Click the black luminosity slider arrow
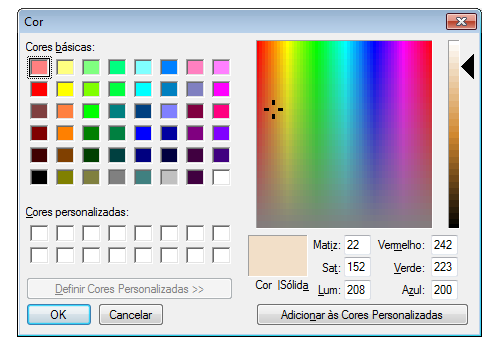The height and width of the screenshot is (362, 494). pos(468,67)
